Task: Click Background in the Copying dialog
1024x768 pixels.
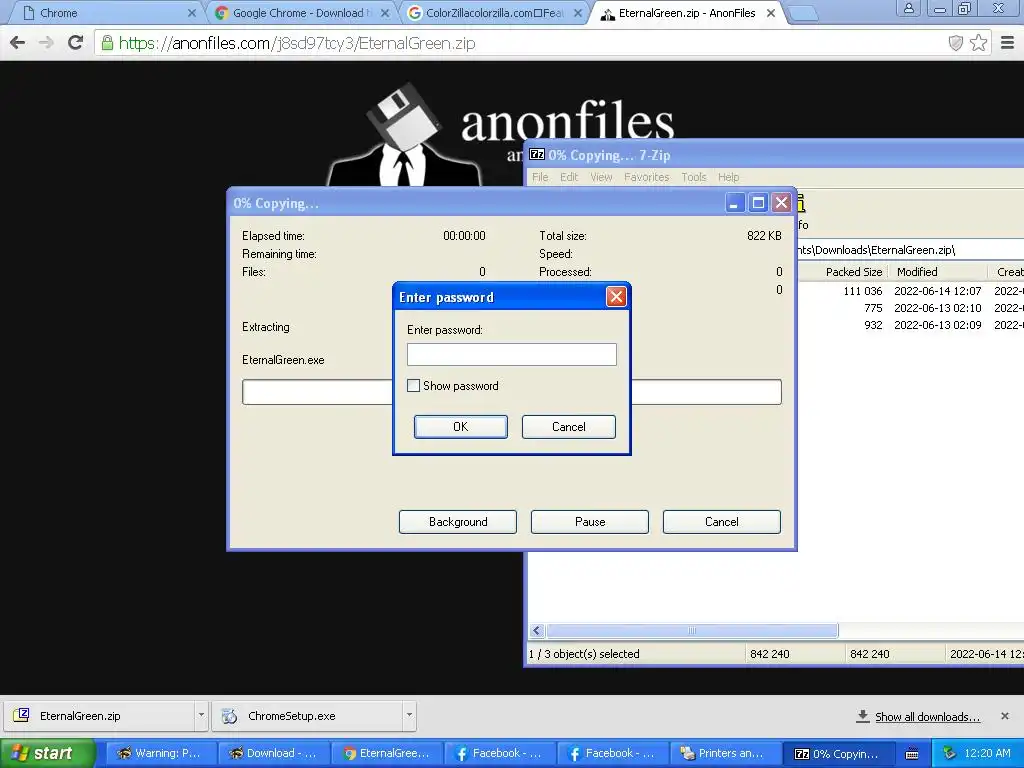Action: (x=458, y=522)
